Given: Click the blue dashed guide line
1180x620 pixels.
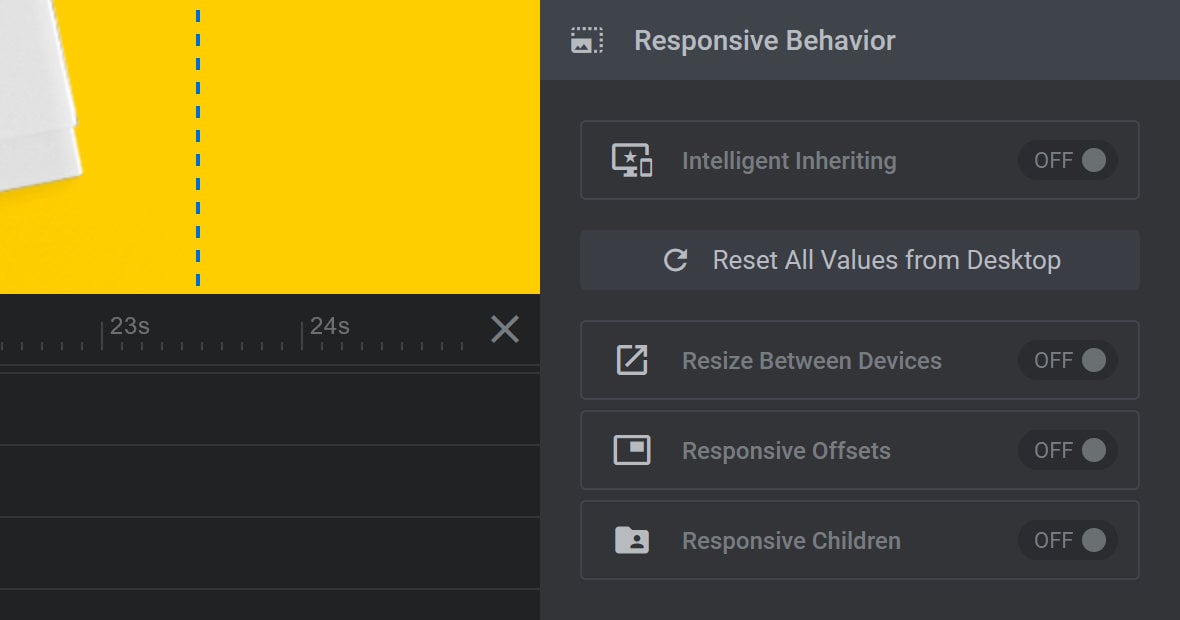Looking at the screenshot, I should 198,147.
